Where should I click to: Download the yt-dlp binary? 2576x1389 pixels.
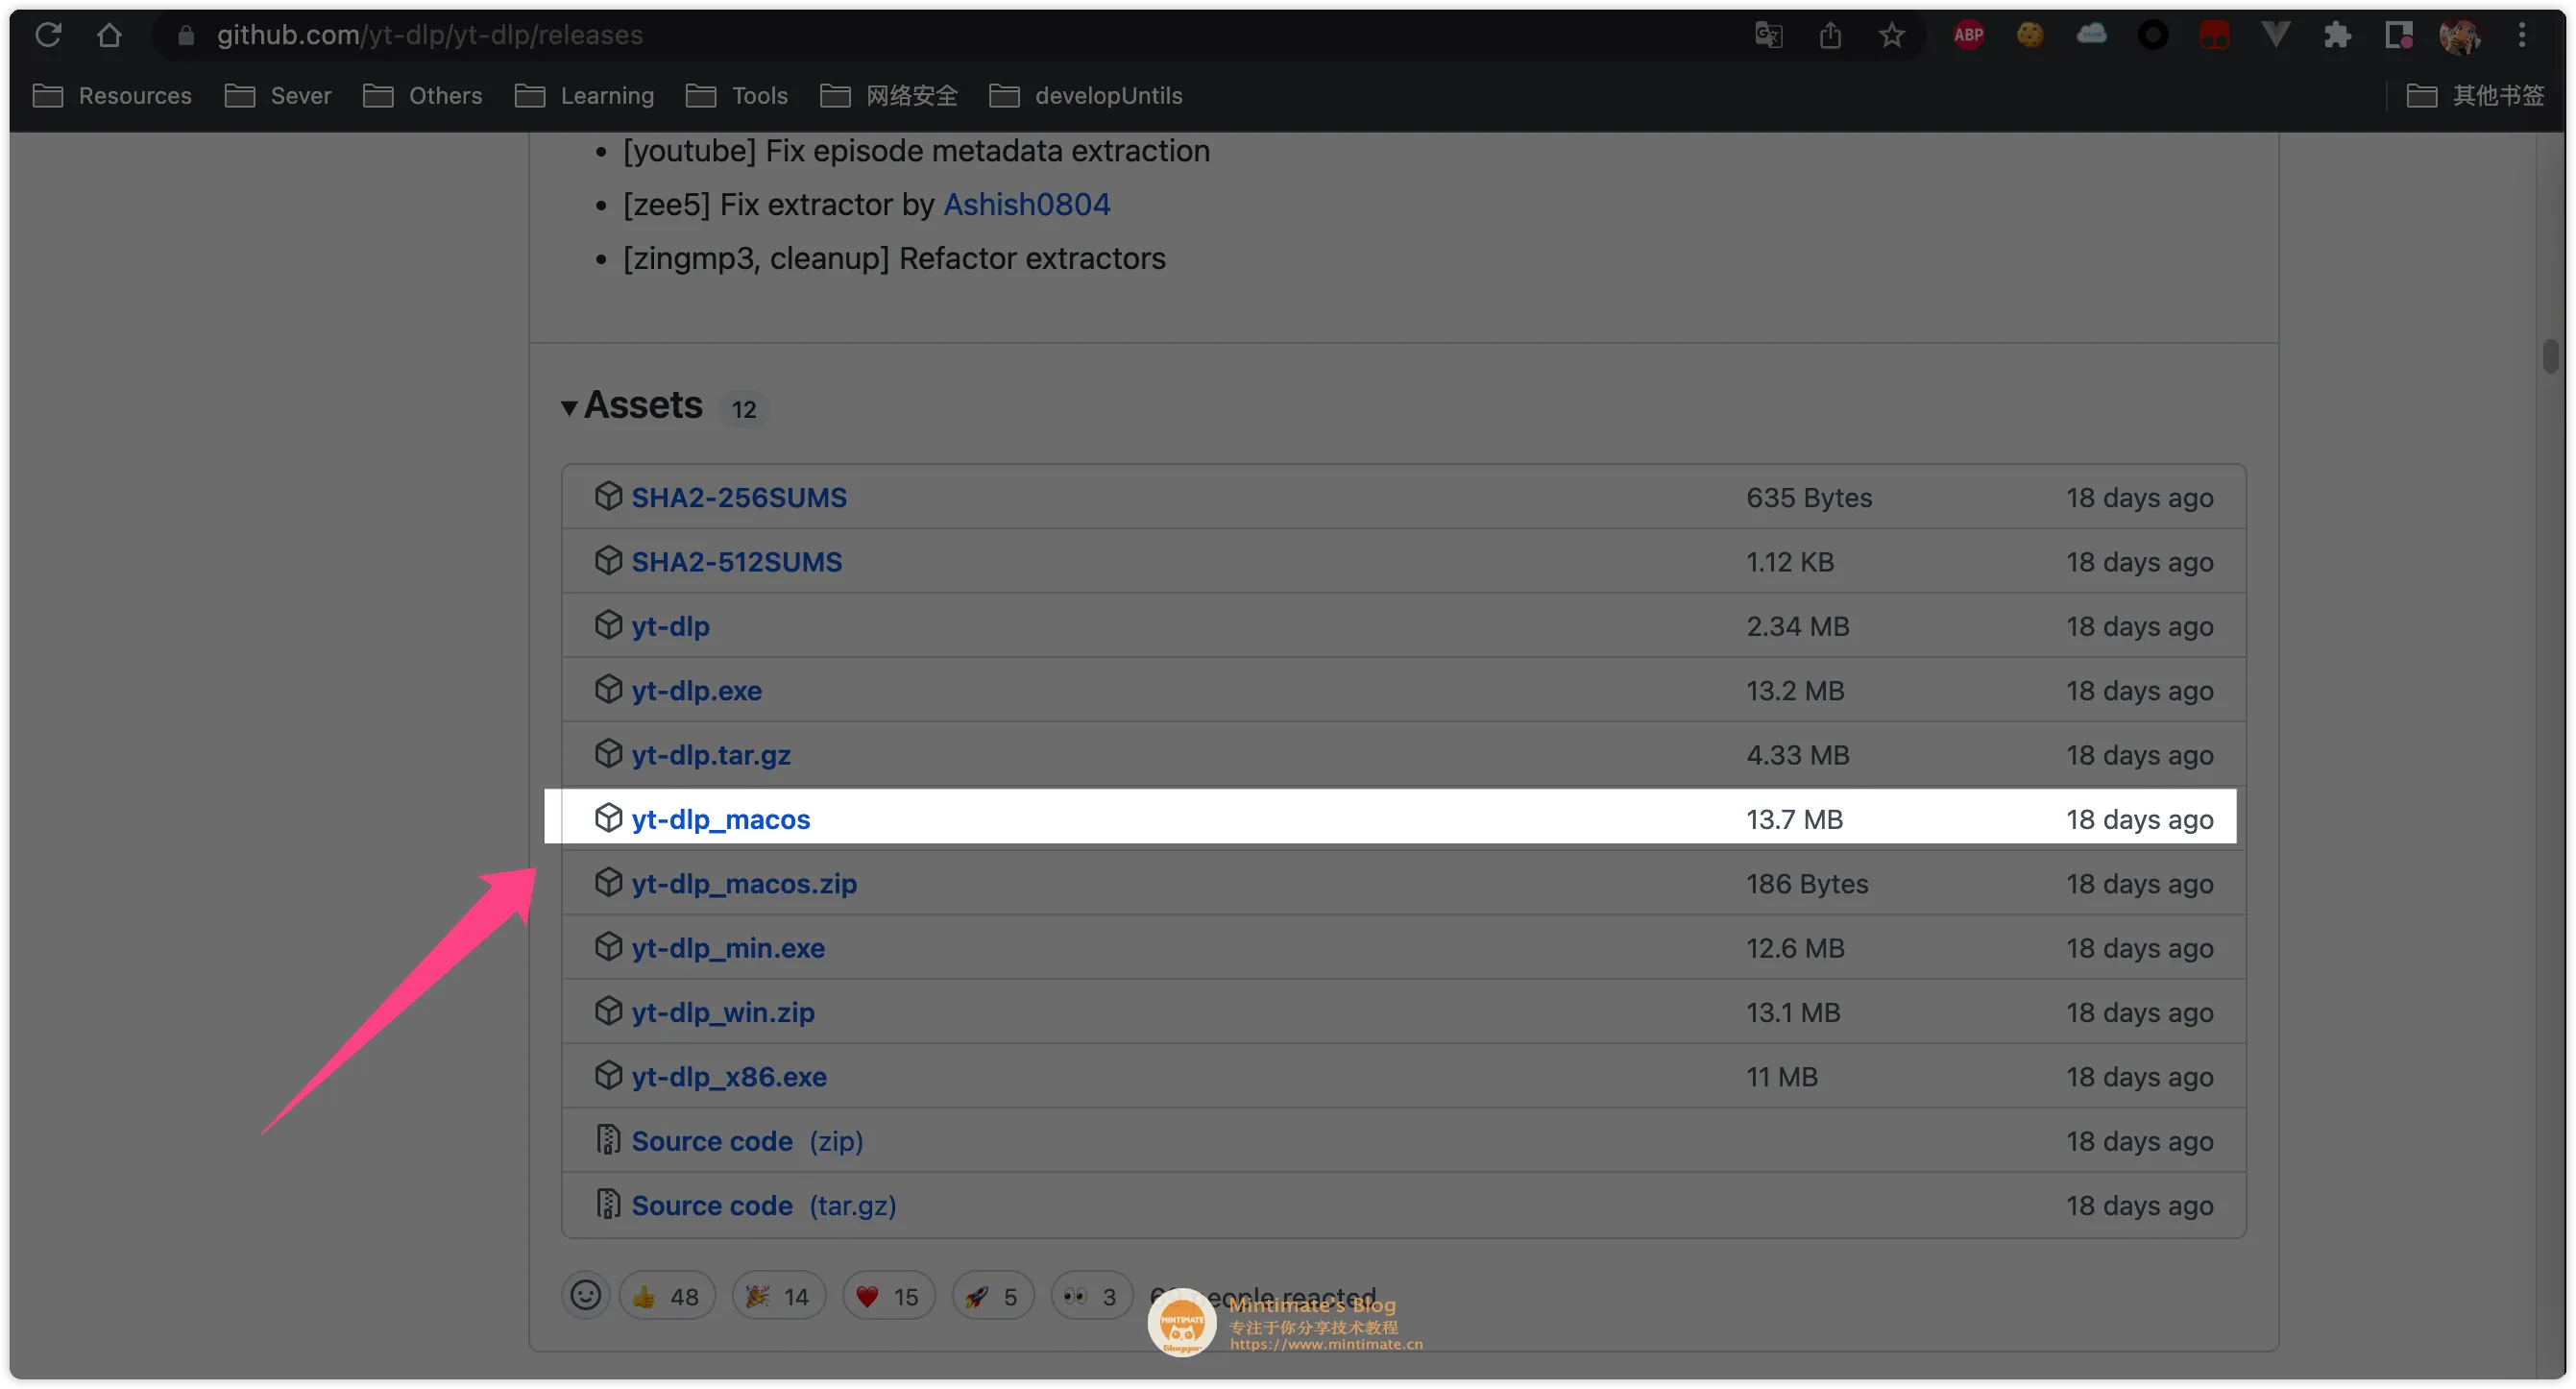670,626
